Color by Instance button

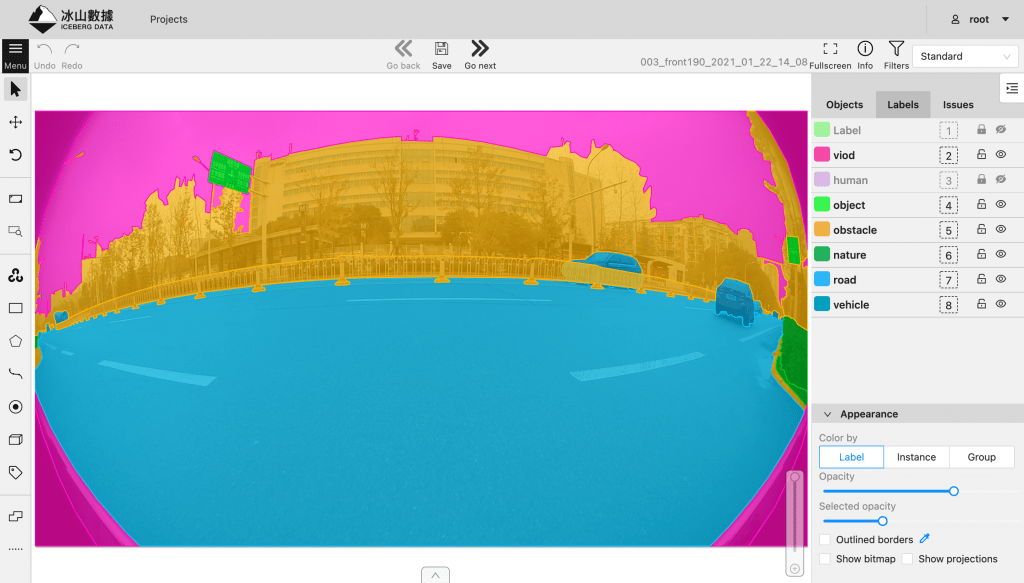click(916, 457)
